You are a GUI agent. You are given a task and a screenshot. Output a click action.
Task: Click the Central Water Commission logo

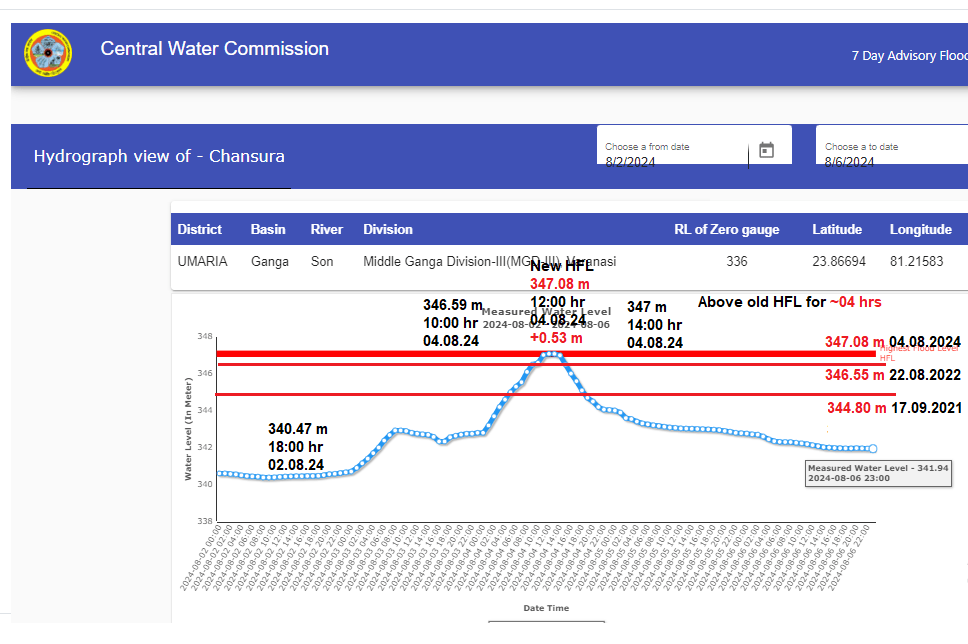click(x=48, y=56)
